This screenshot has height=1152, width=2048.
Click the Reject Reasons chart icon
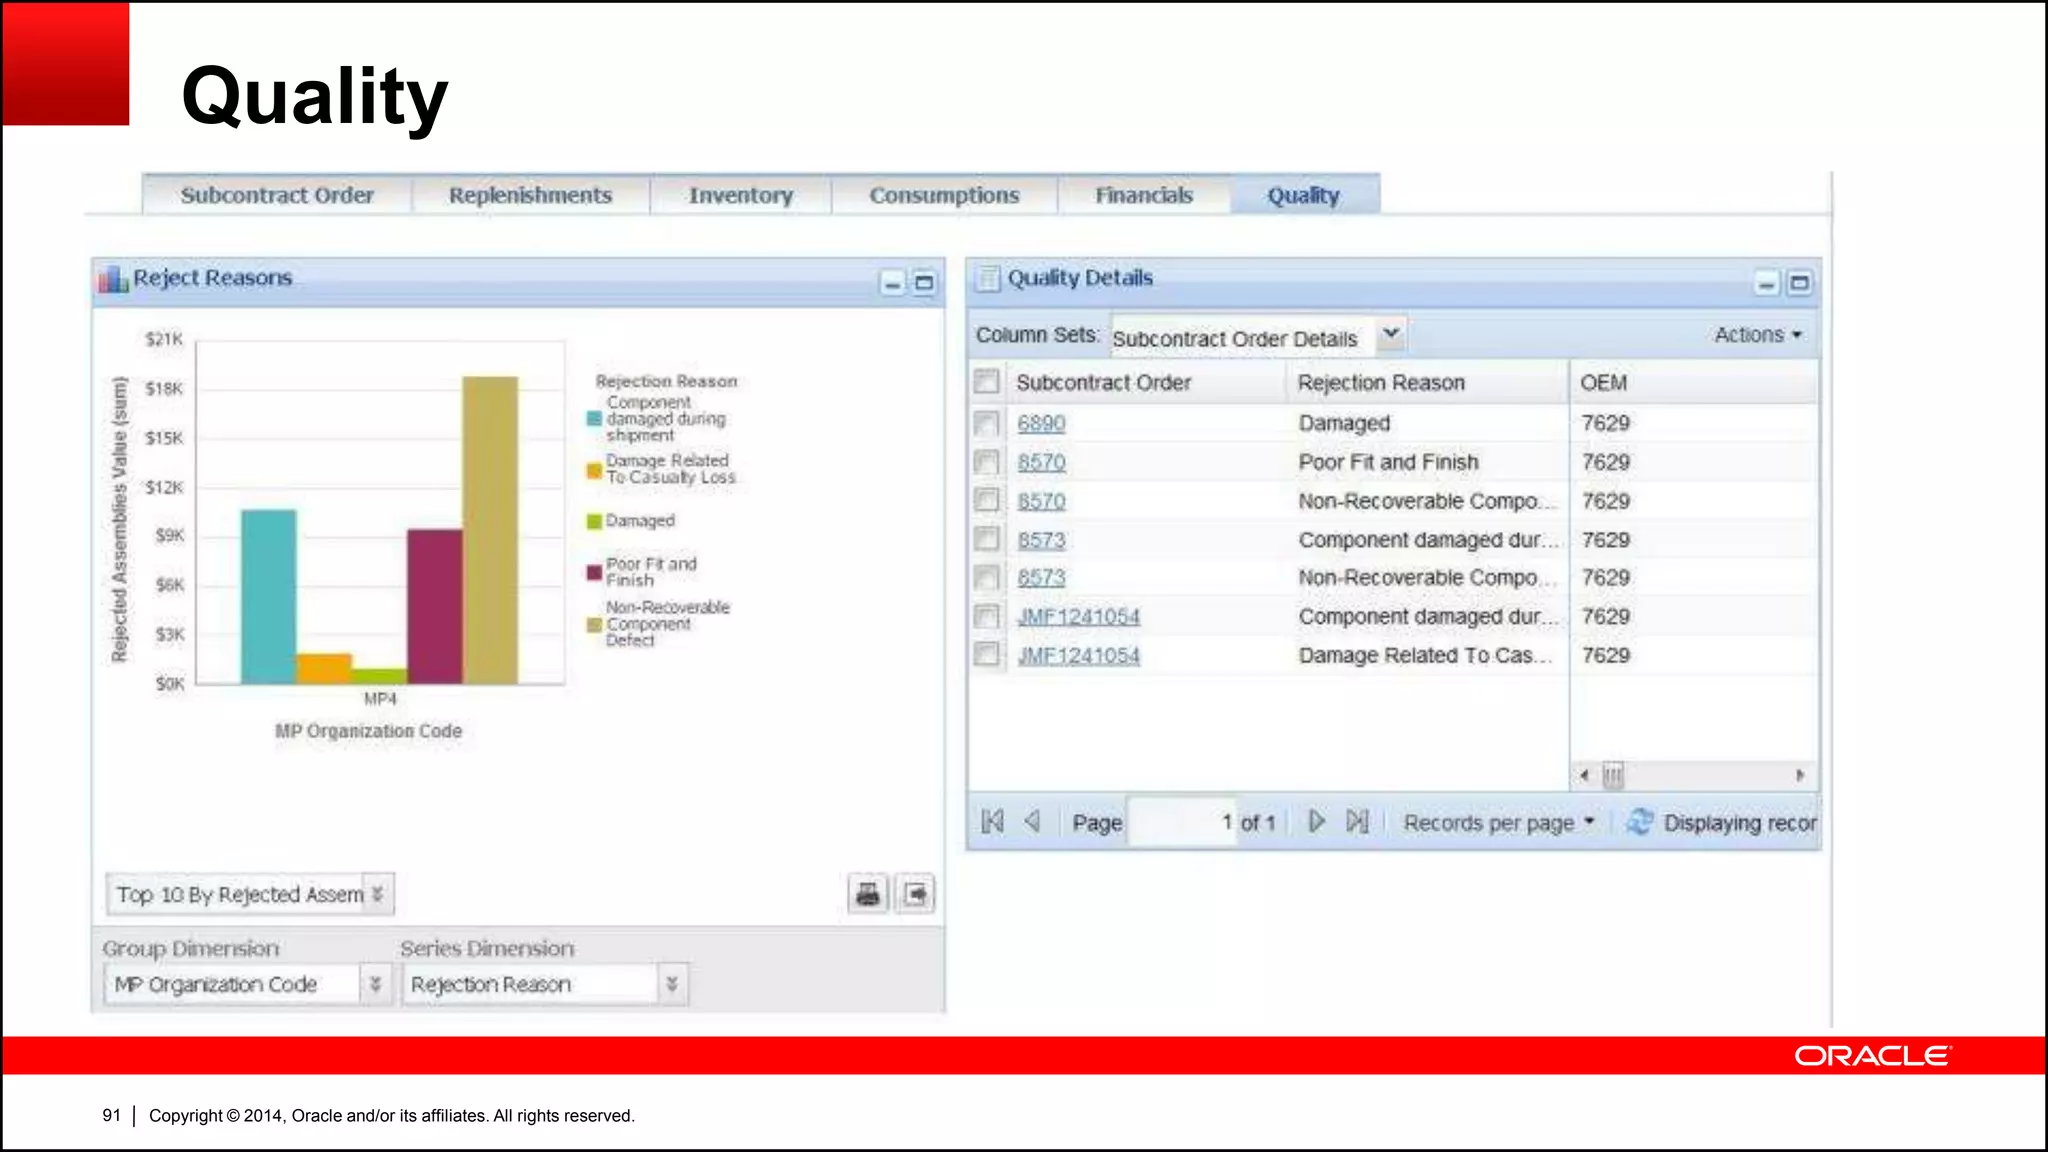pos(114,279)
